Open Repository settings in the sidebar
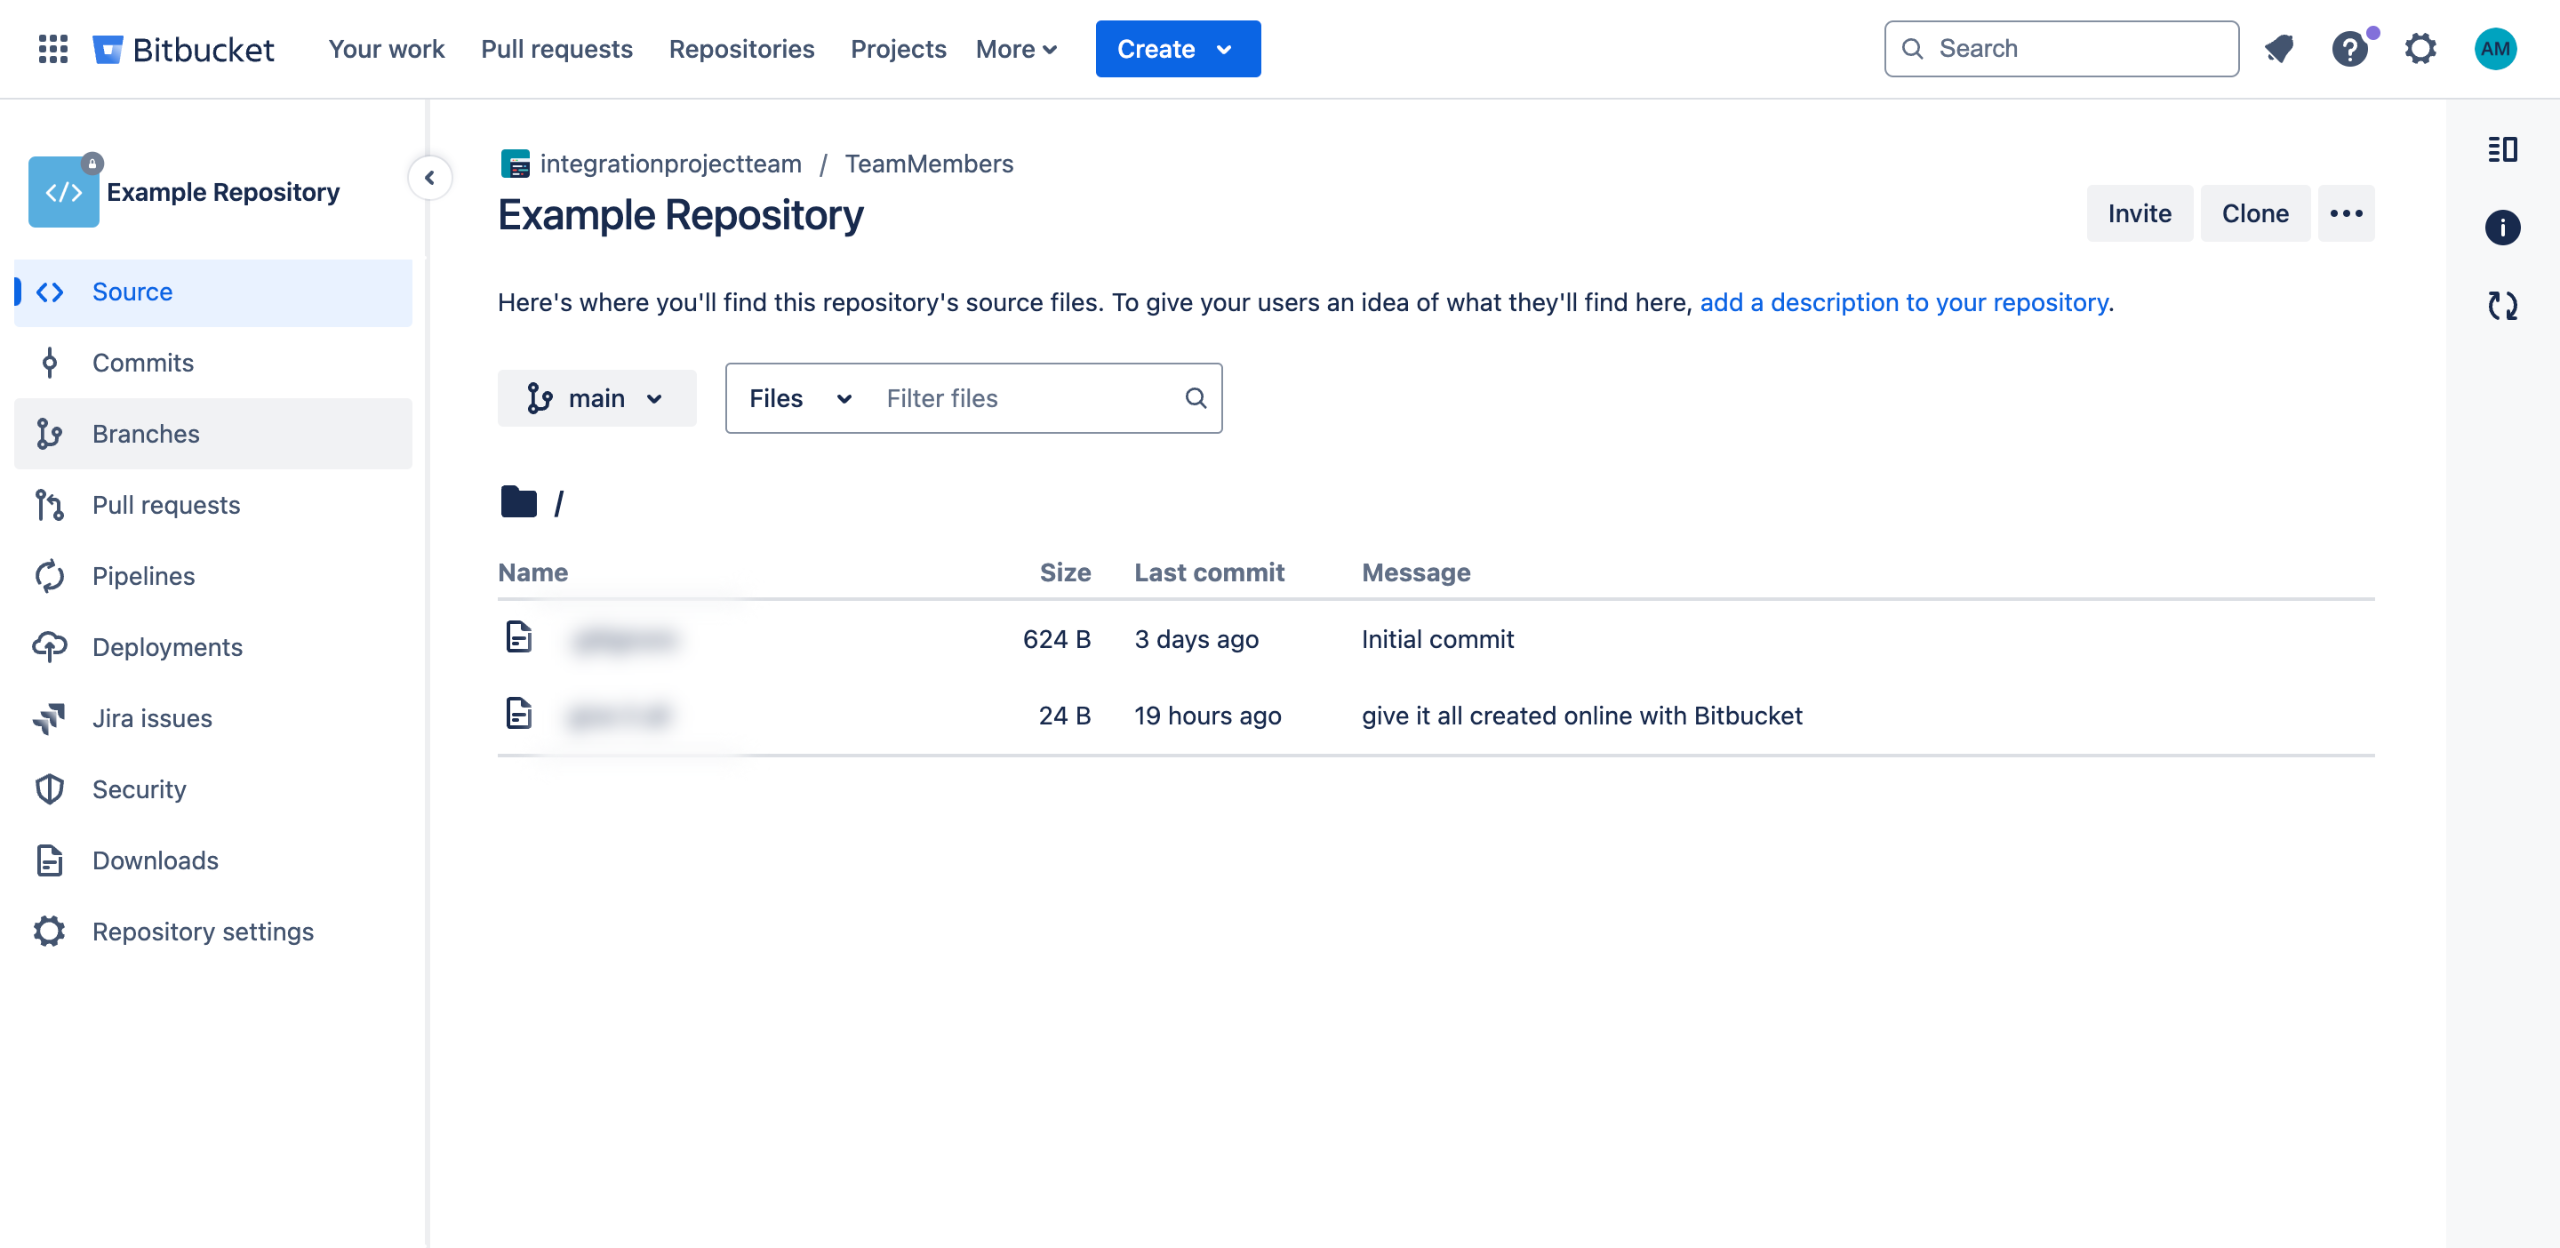 [x=203, y=931]
